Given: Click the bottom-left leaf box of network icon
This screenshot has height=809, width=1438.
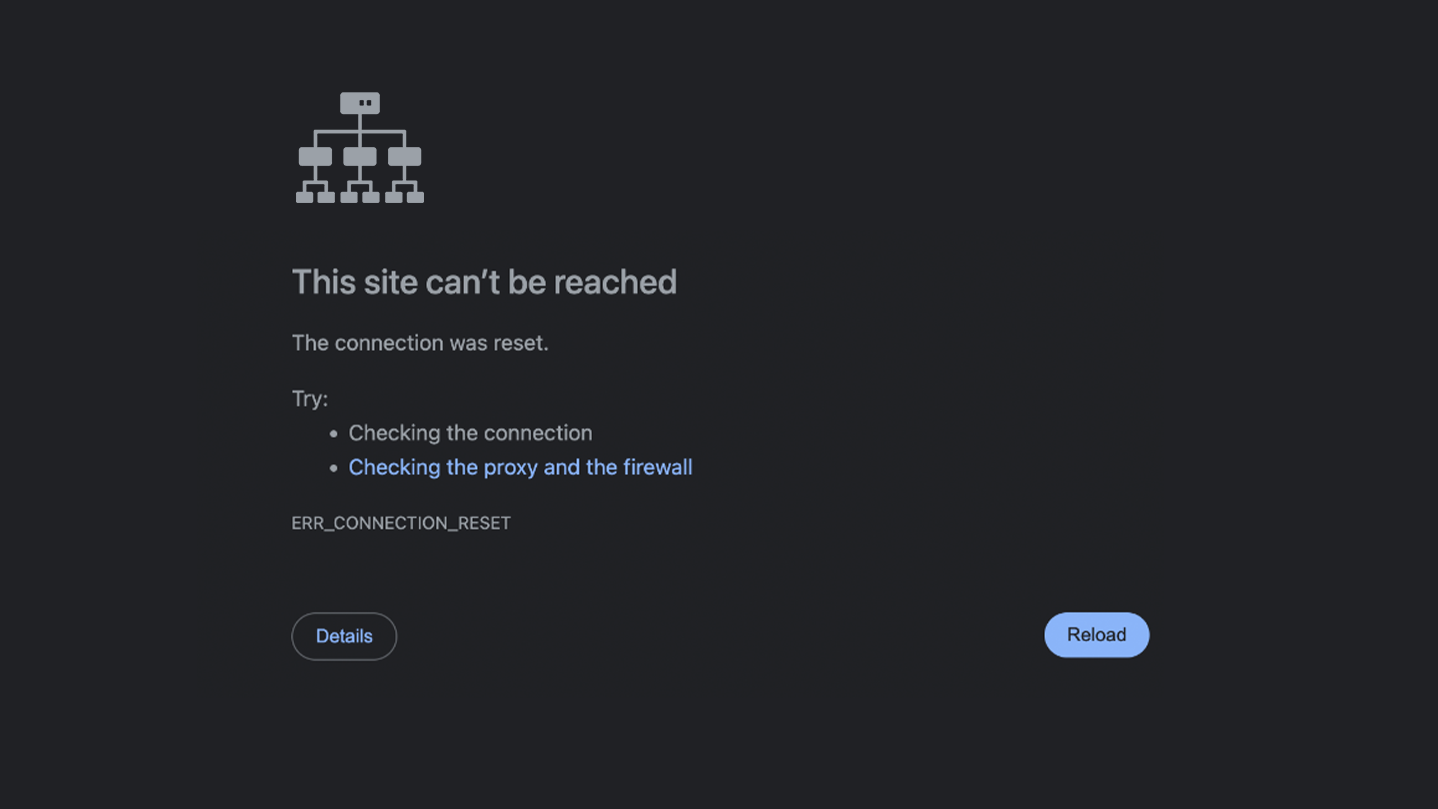Looking at the screenshot, I should [x=304, y=197].
